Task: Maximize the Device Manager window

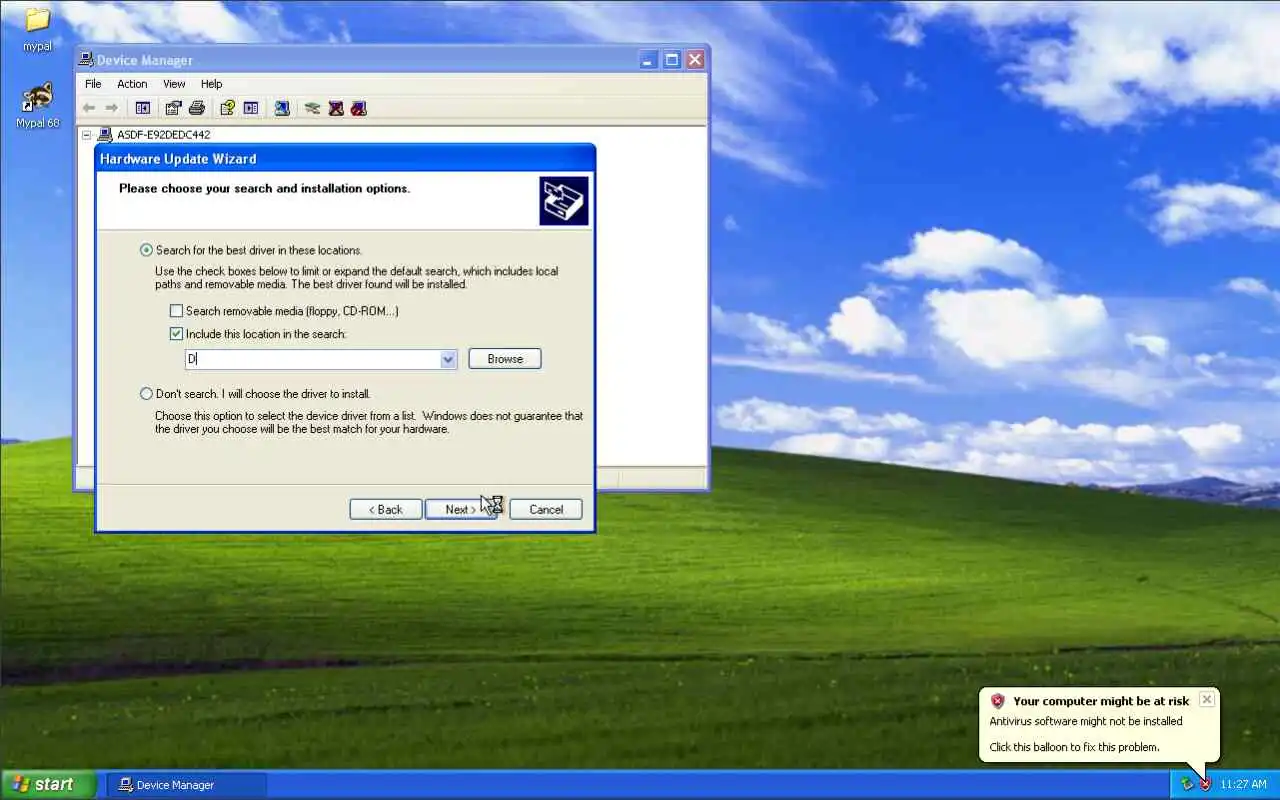Action: (x=672, y=60)
